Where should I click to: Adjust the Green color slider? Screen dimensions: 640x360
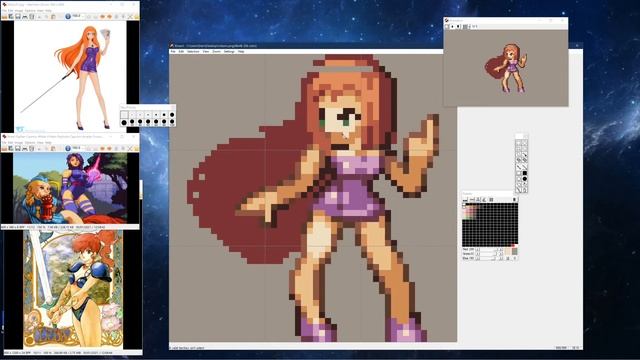click(x=489, y=254)
